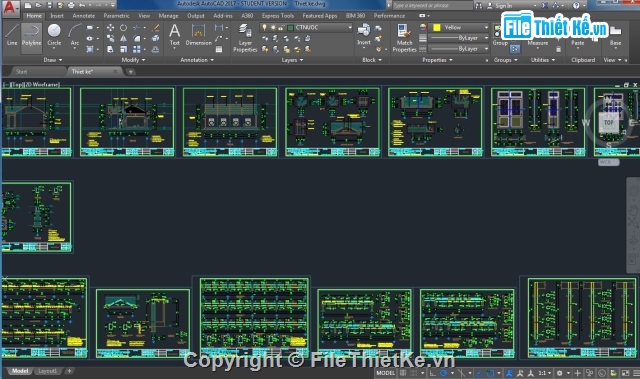Toggle ortho mode in status bar
Viewport: 640px width, 379px height.
coord(432,373)
